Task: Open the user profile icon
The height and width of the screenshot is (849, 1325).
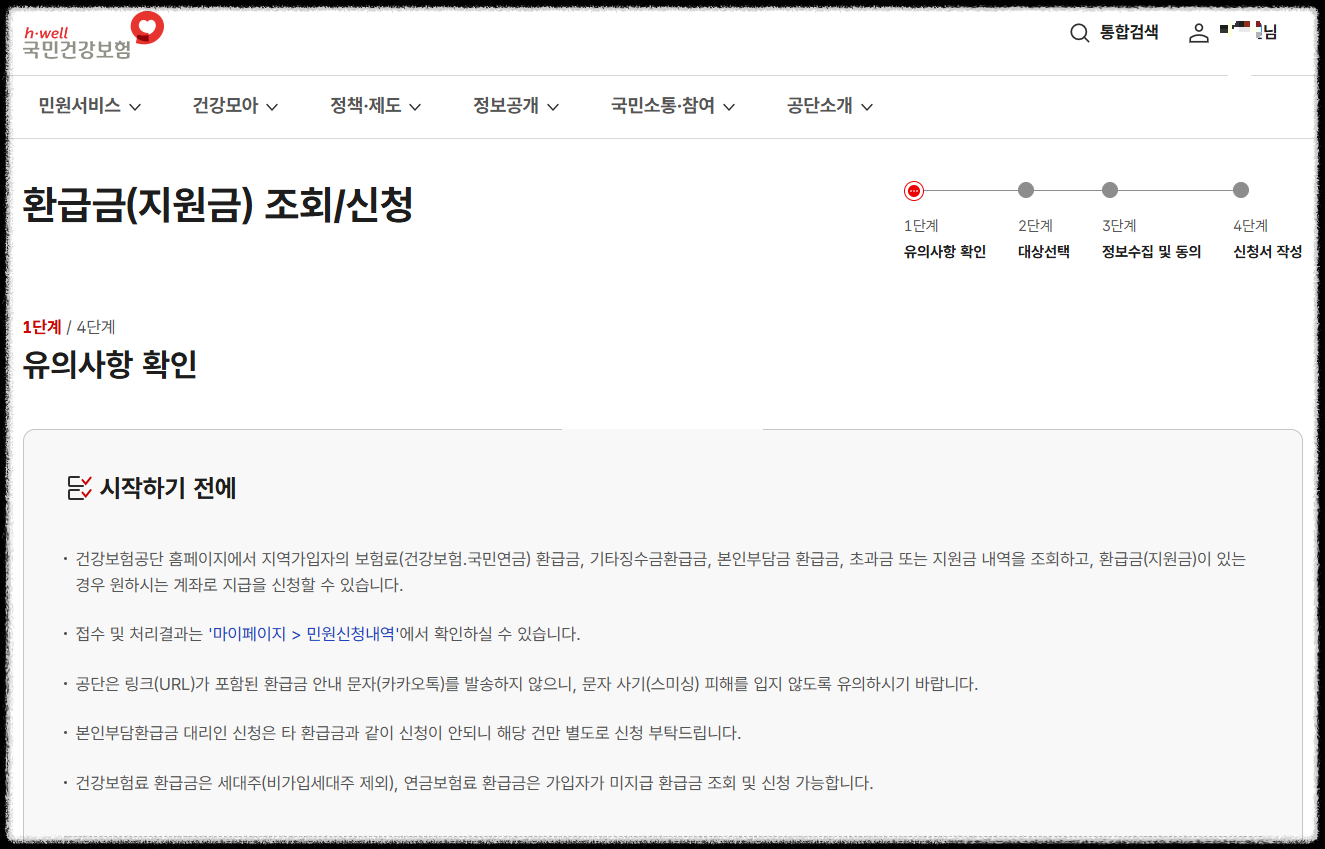Action: [1199, 33]
